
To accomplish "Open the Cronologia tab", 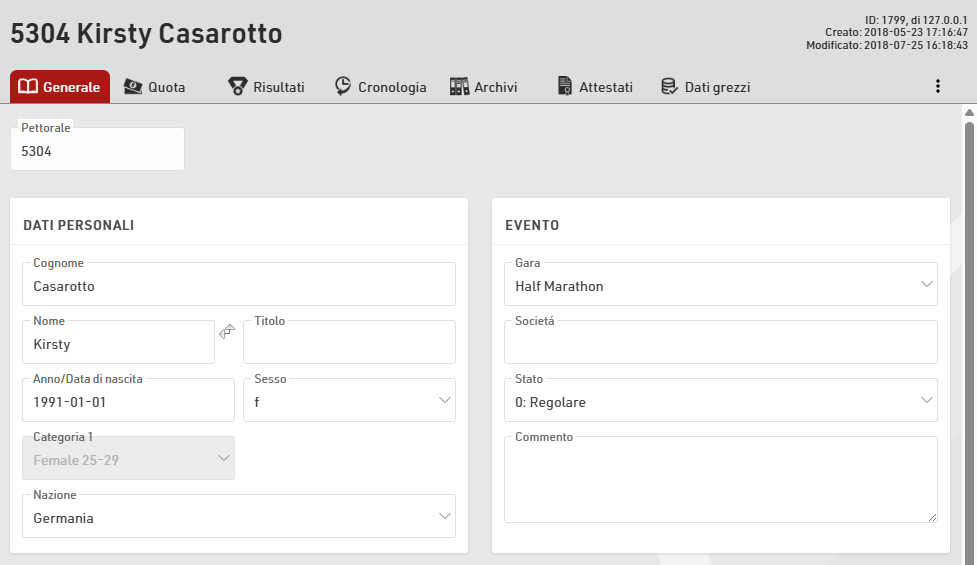I will [x=380, y=87].
